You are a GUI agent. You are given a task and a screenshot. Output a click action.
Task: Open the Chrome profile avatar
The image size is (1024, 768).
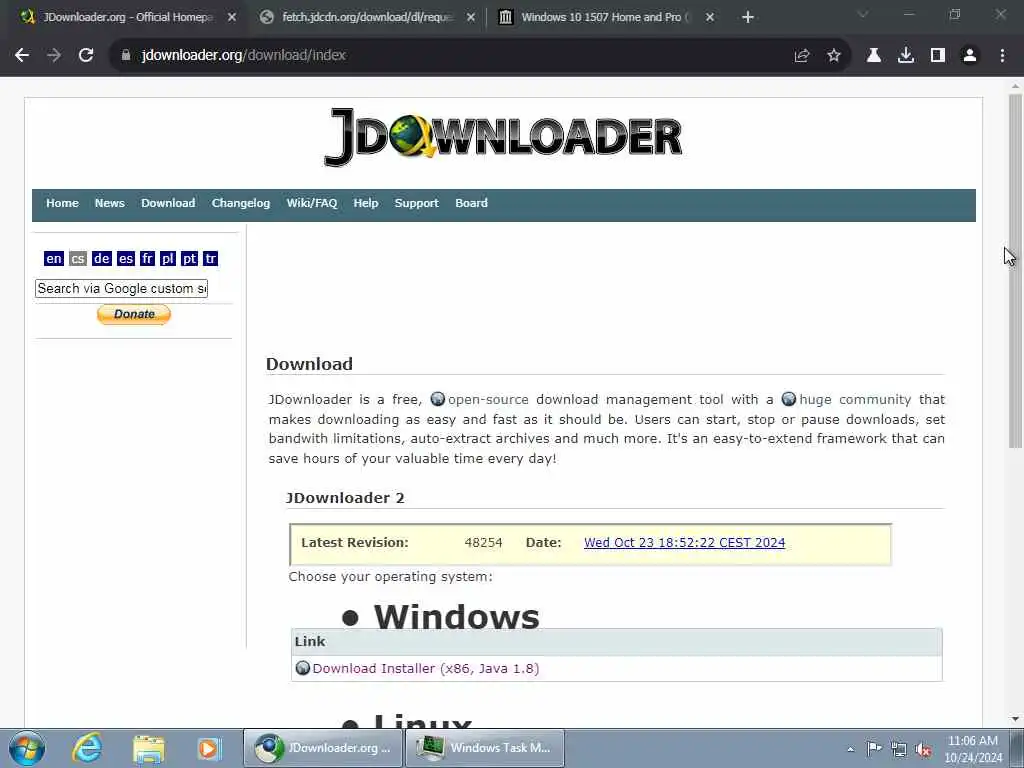tap(970, 56)
